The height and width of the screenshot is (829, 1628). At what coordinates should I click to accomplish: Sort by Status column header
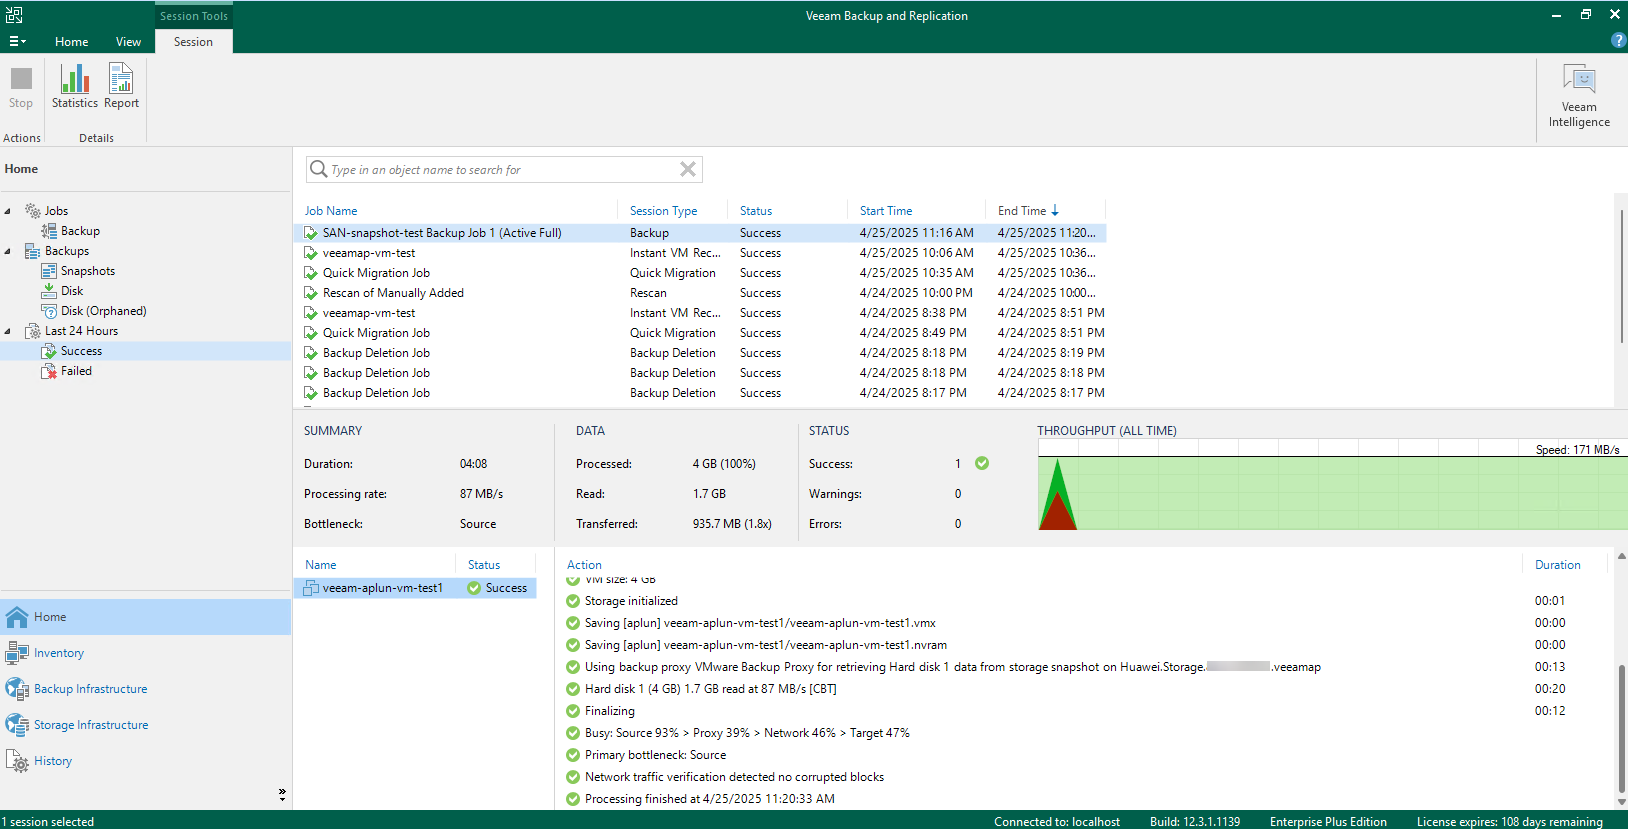pos(756,211)
